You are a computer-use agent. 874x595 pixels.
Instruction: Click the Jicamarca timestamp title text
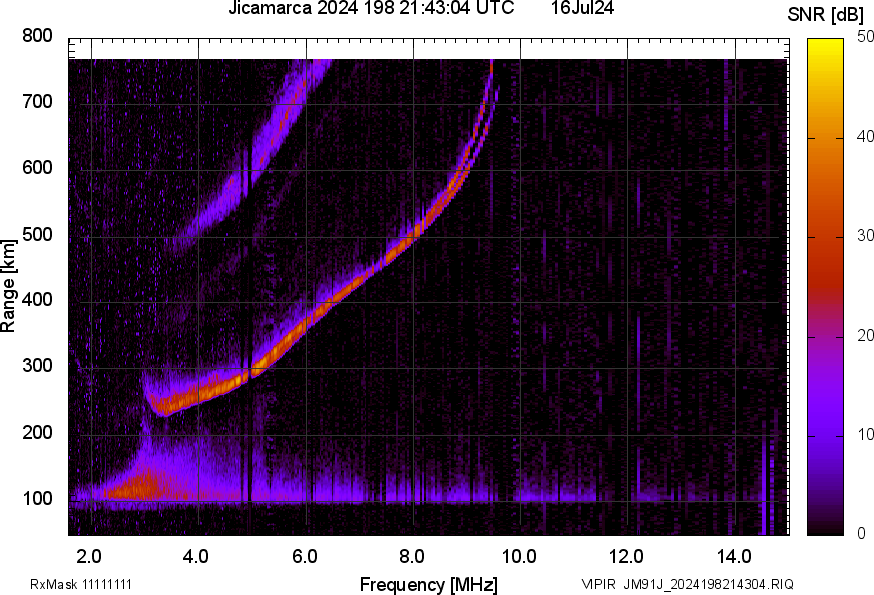371,9
